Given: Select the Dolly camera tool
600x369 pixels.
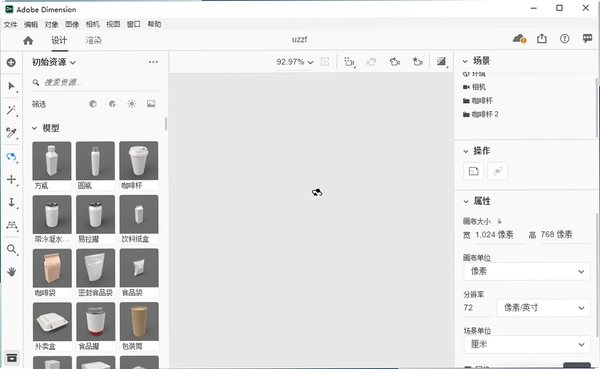Looking at the screenshot, I should [x=11, y=202].
